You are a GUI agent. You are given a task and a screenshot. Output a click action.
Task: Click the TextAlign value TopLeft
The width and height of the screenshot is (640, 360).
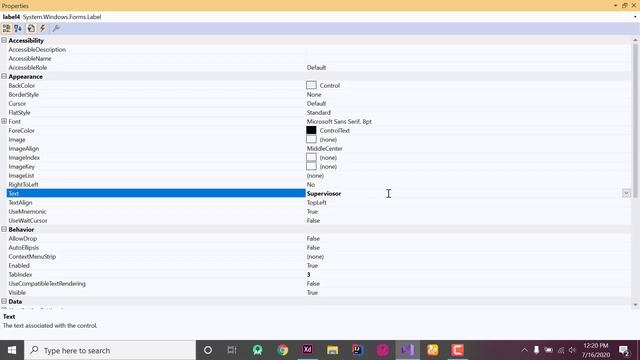pos(316,202)
